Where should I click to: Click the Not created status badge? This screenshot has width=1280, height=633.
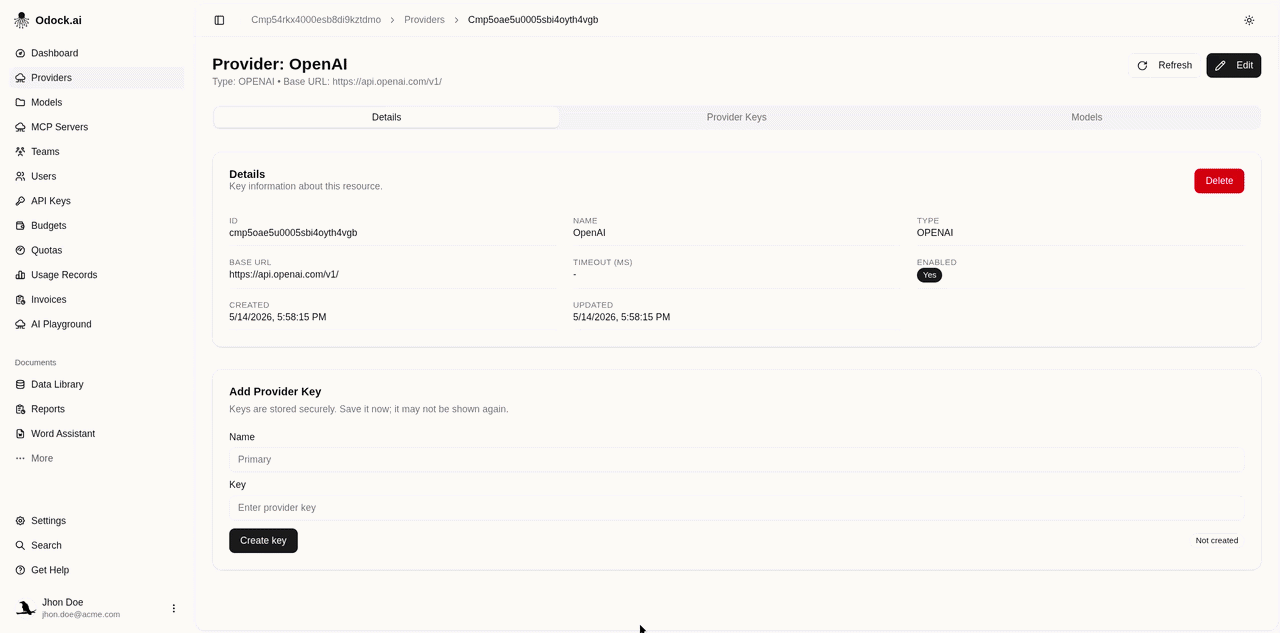(x=1217, y=540)
